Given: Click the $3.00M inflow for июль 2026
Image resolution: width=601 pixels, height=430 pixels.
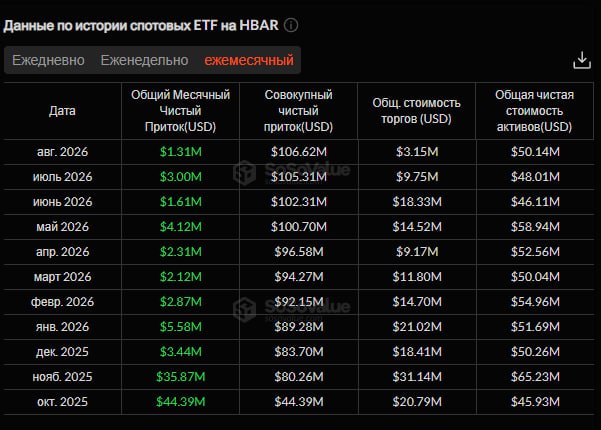Looking at the screenshot, I should pyautogui.click(x=181, y=177).
